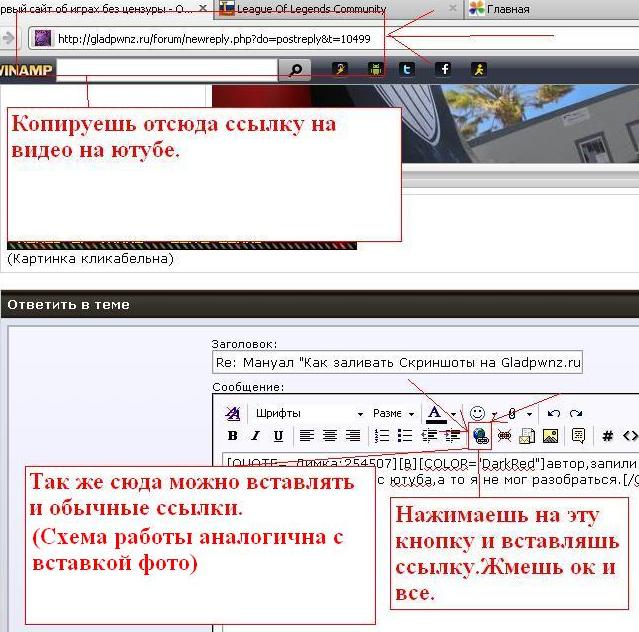
Task: Click the Заголовок: label
Action: (x=245, y=344)
